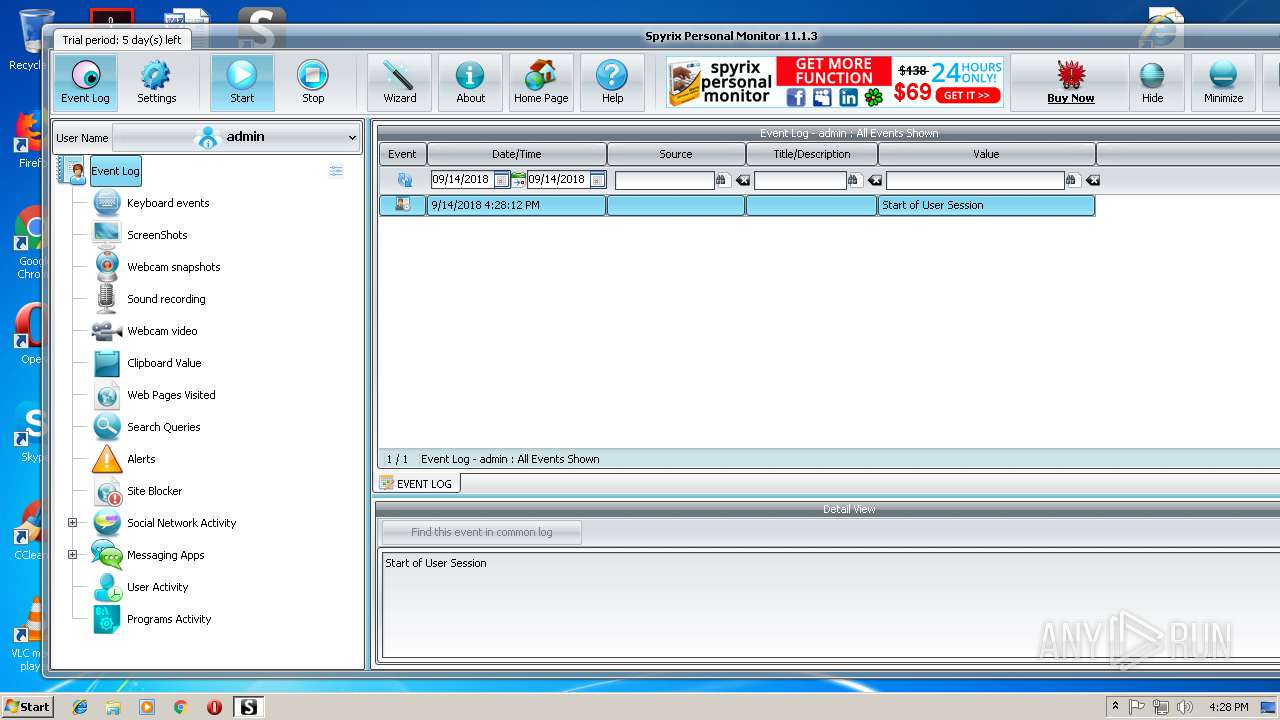Select Messaging Apps category
Screen dimensions: 1280x720
click(x=165, y=555)
